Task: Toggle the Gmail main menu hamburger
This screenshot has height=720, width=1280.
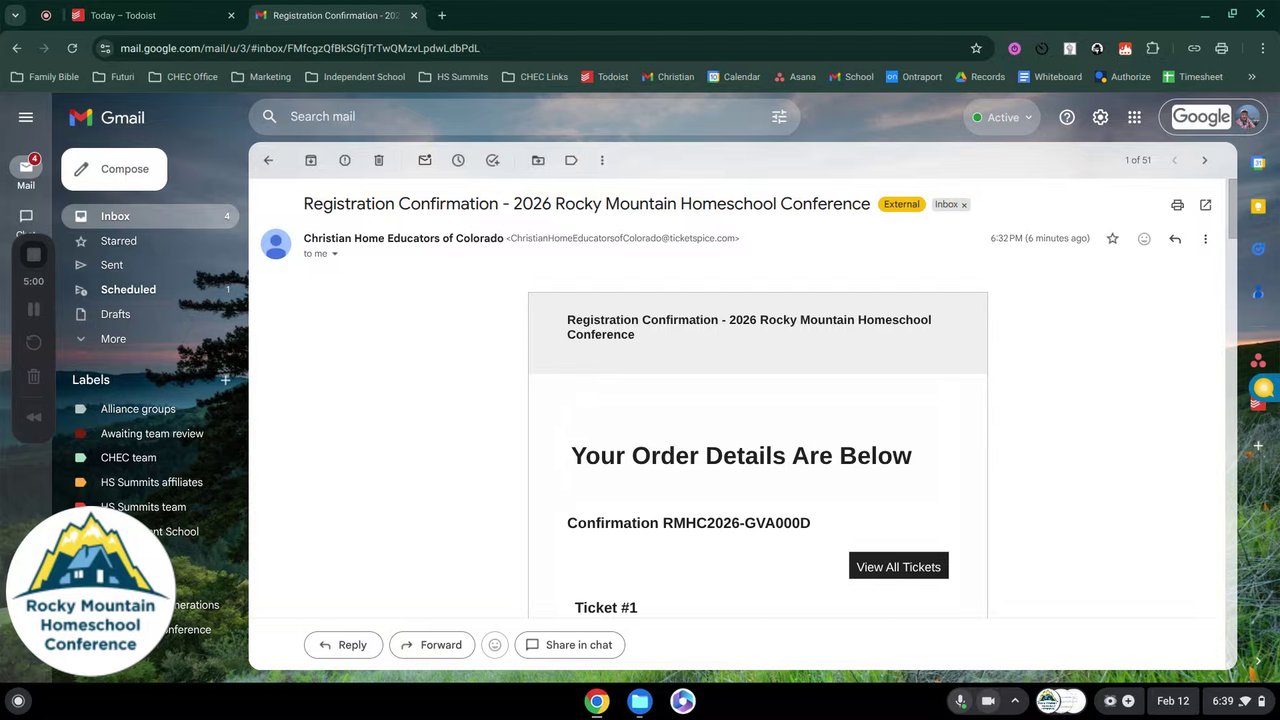Action: pyautogui.click(x=26, y=117)
